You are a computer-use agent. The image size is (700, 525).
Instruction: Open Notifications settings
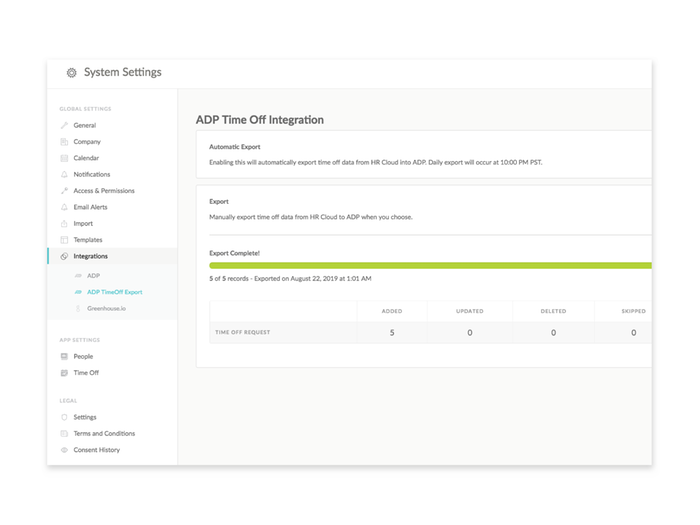click(92, 175)
